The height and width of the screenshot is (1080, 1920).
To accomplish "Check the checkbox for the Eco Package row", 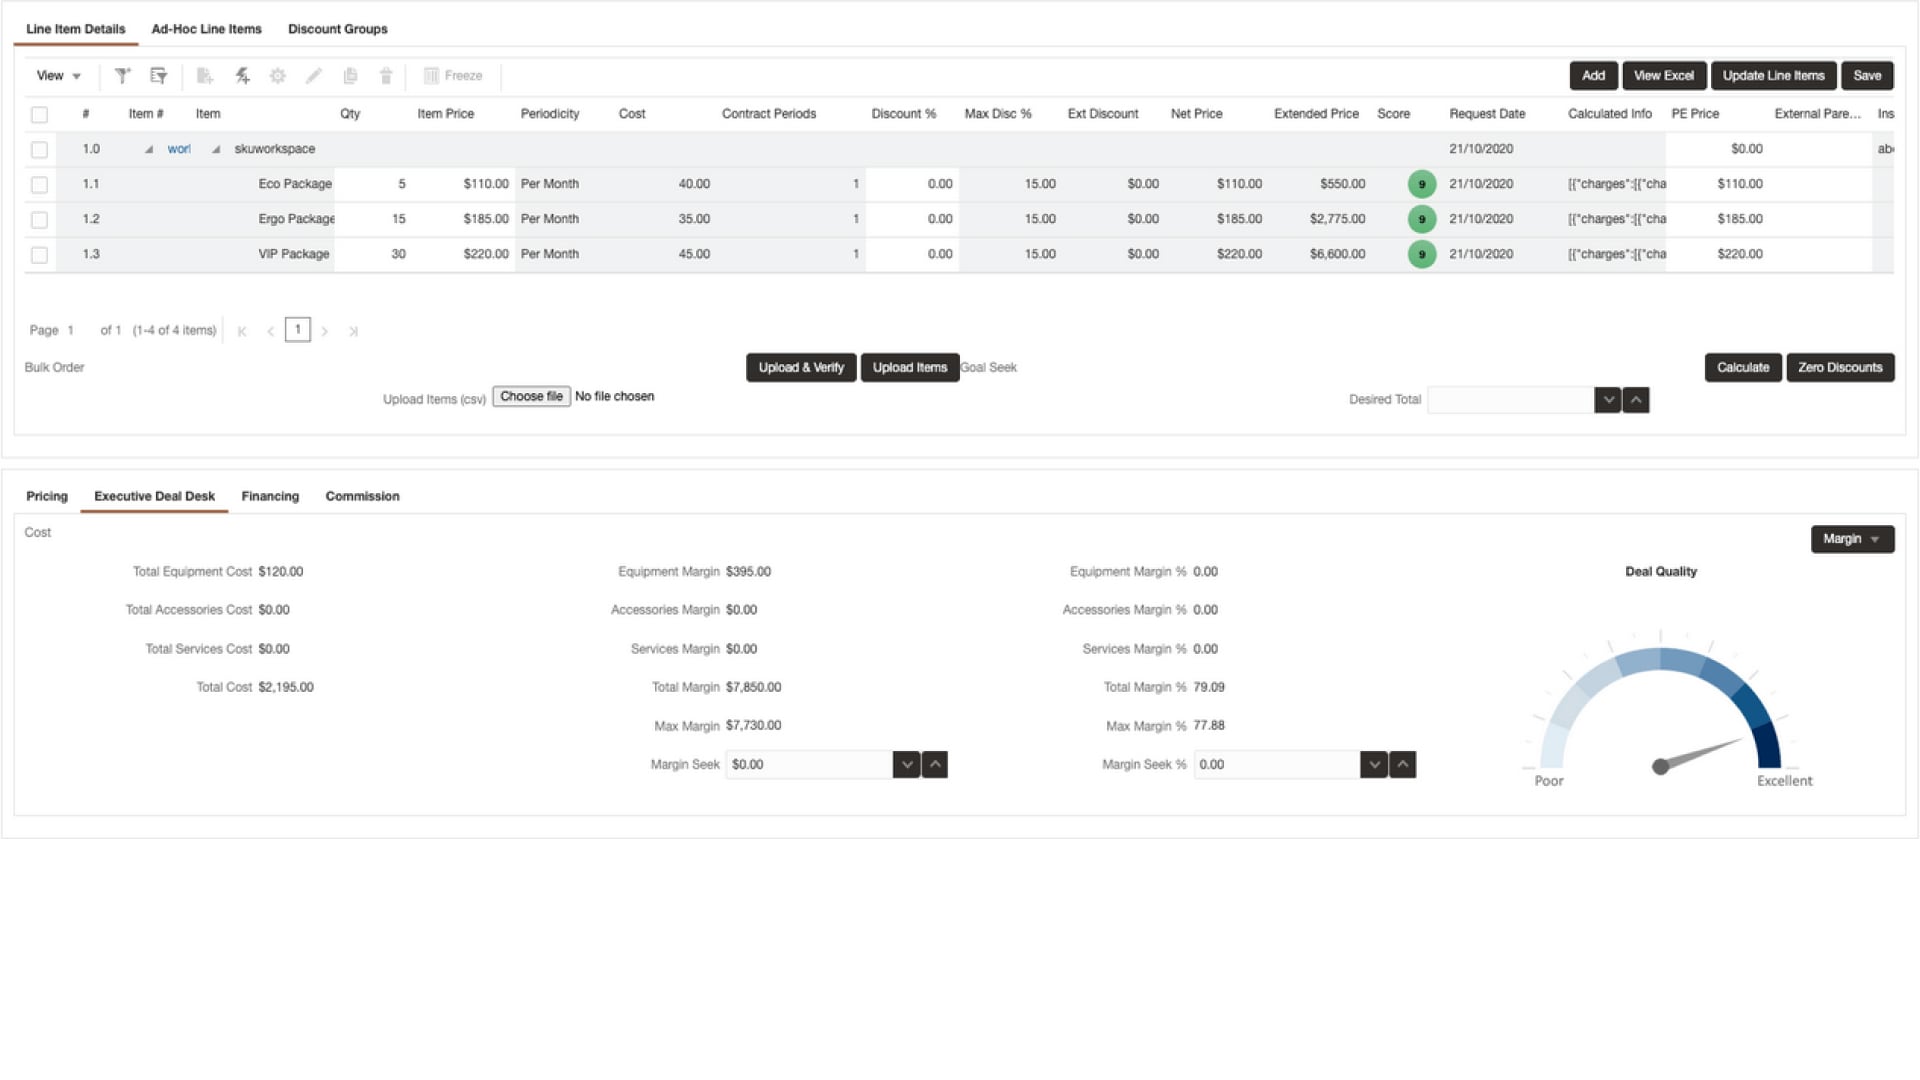I will pyautogui.click(x=40, y=184).
